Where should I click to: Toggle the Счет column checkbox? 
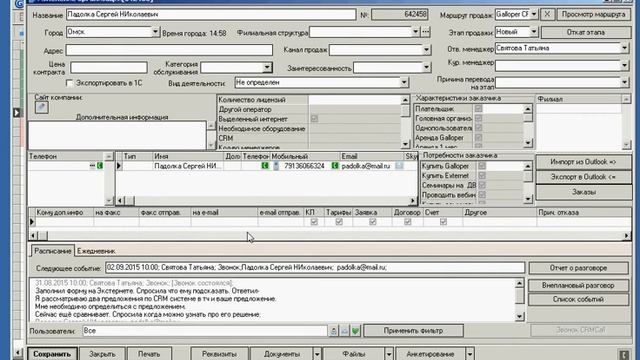point(443,222)
